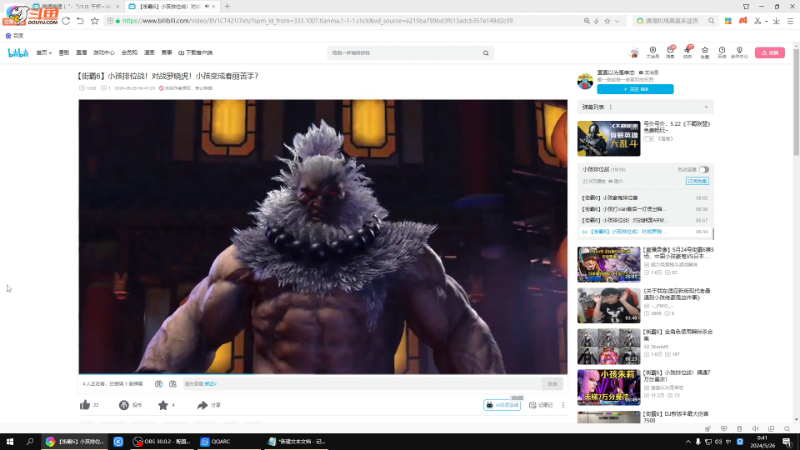
Task: Open 直播 in the Bilibili top navigation
Action: pyautogui.click(x=81, y=53)
